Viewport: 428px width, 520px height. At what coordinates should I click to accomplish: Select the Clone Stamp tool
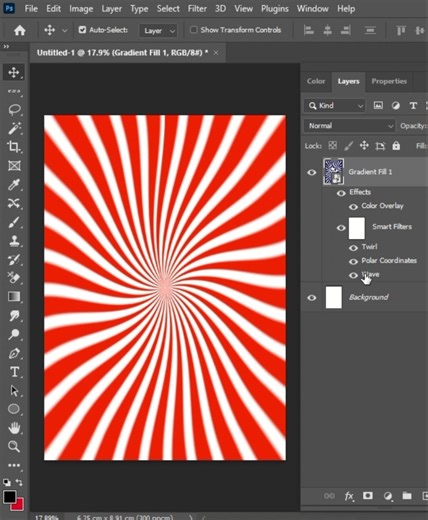click(x=14, y=241)
